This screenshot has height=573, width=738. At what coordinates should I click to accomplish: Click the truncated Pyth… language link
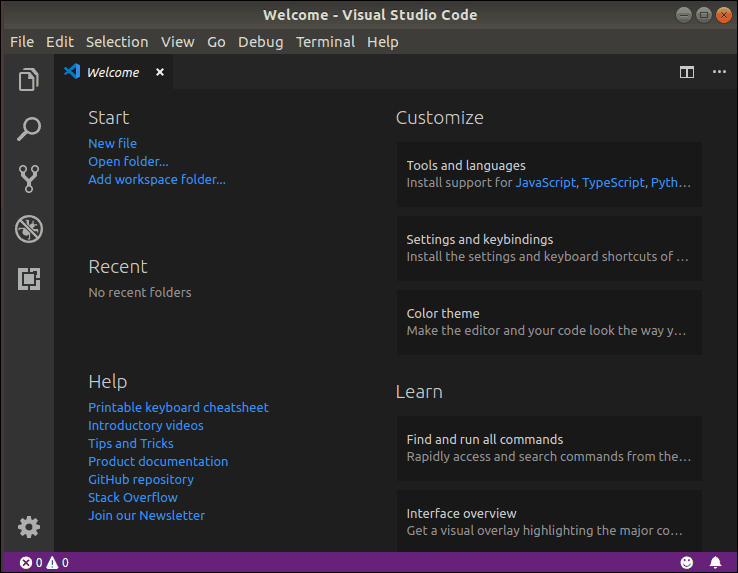pos(671,183)
